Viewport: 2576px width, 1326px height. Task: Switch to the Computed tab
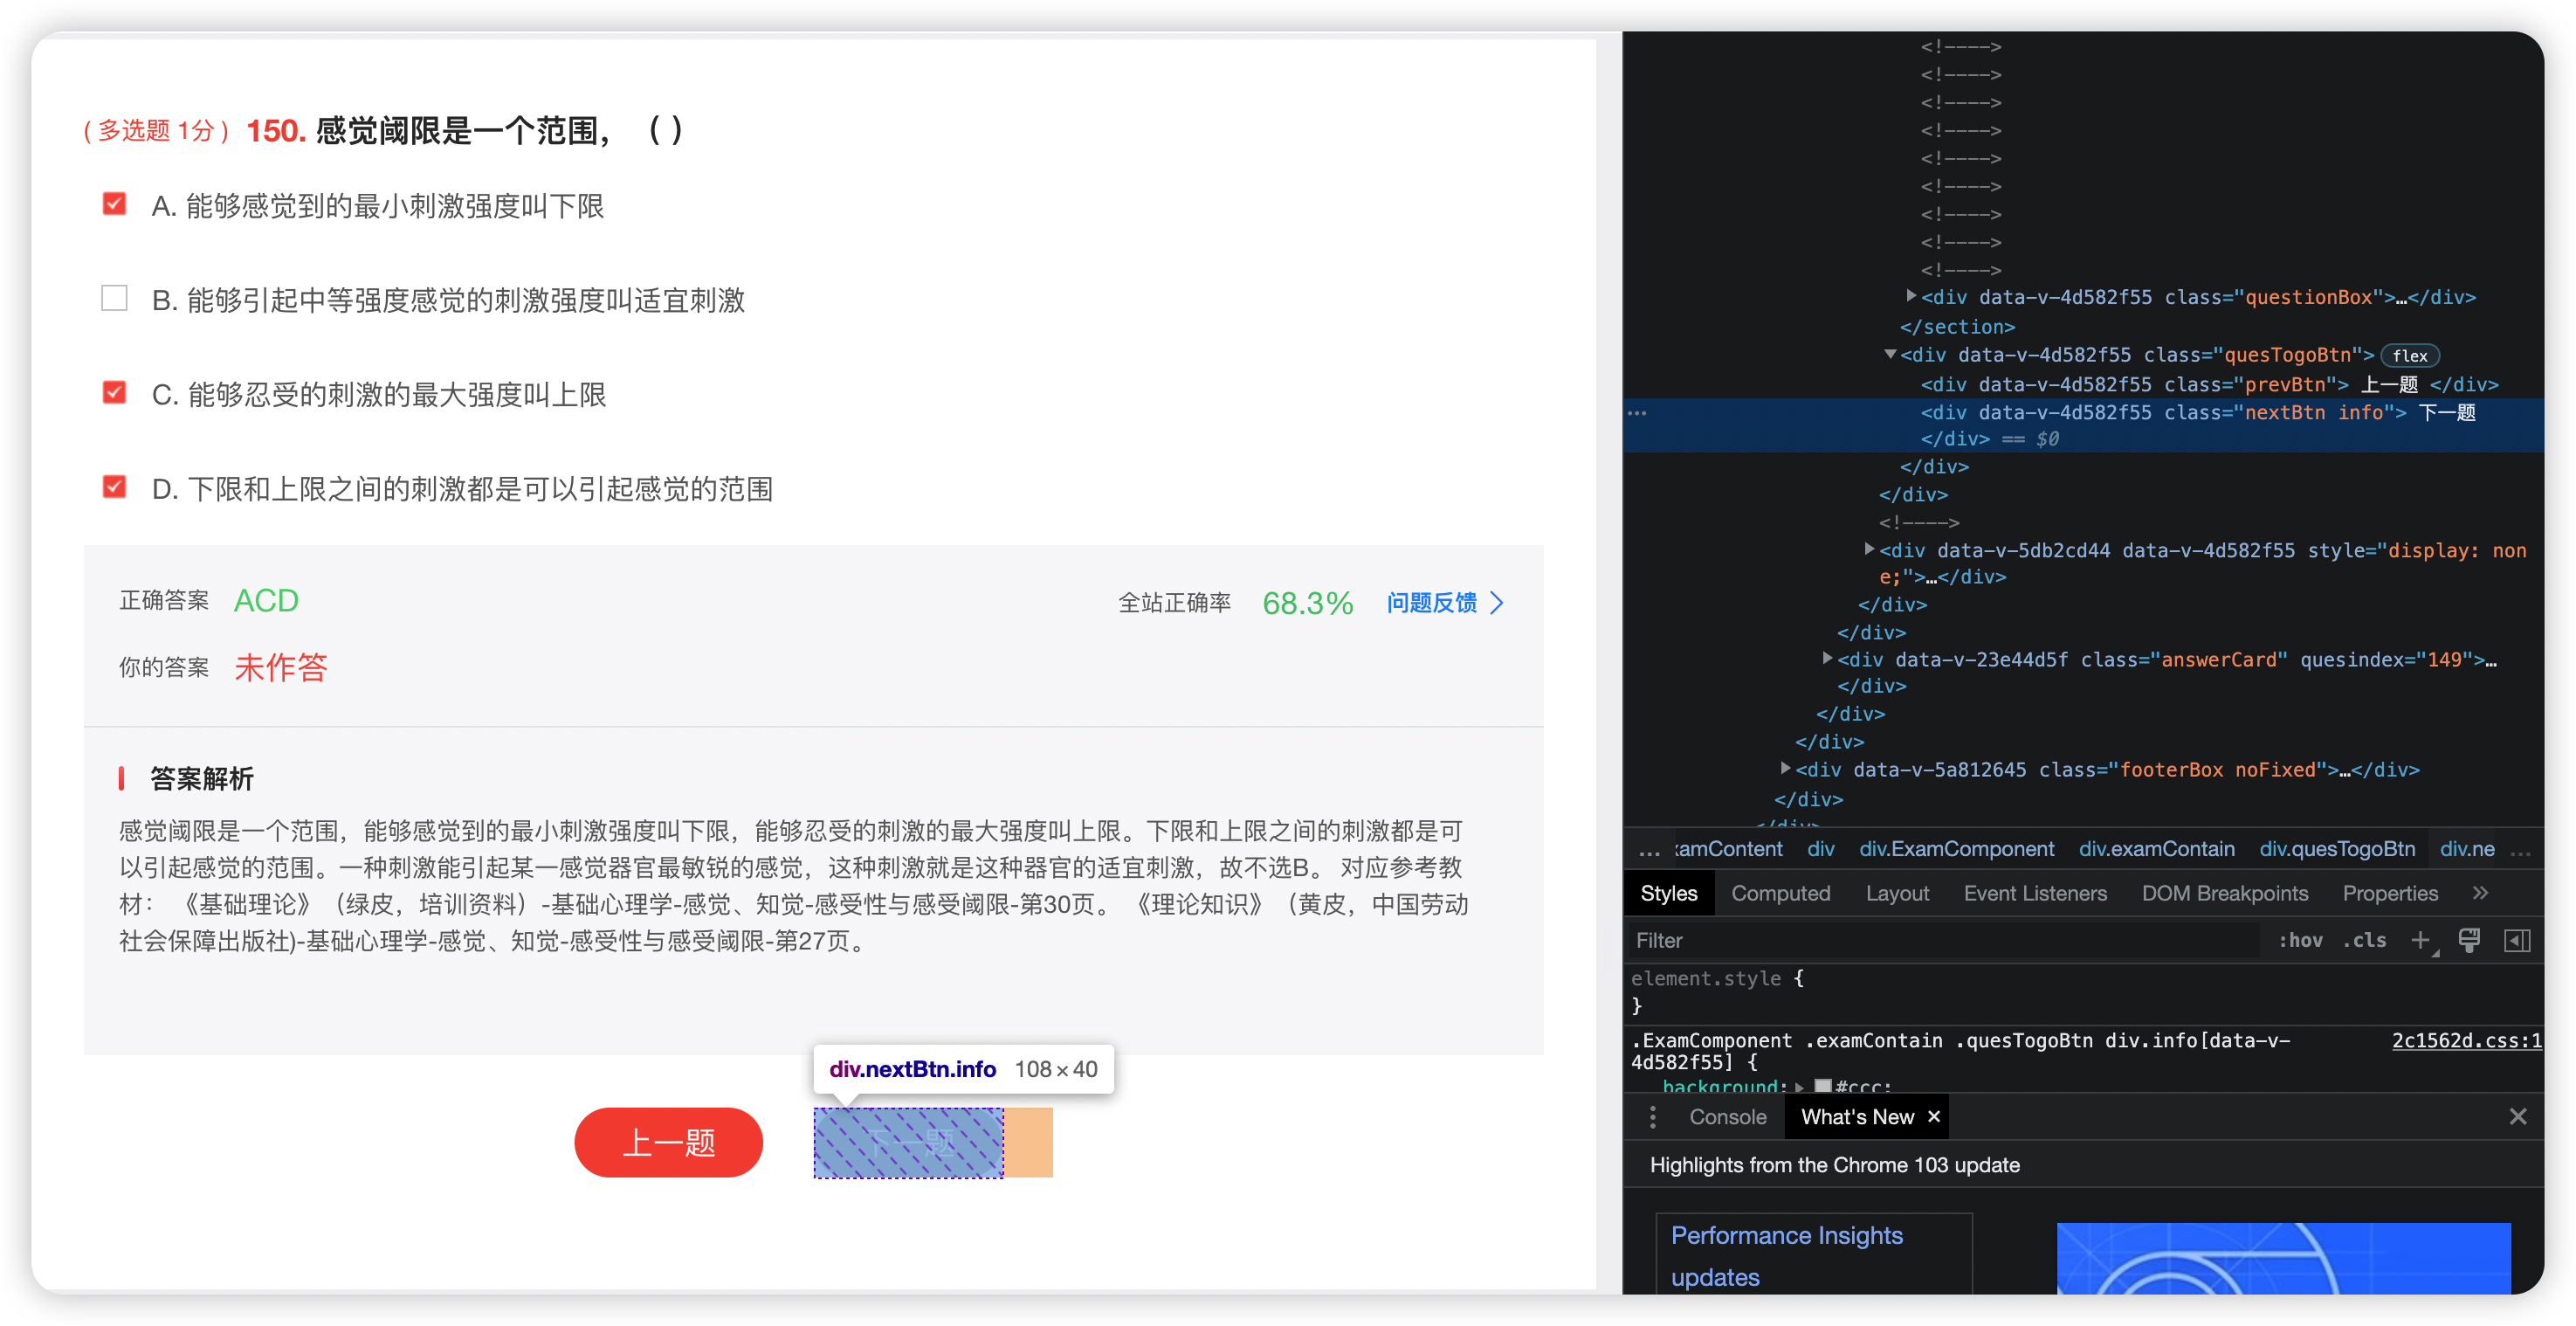[1780, 893]
